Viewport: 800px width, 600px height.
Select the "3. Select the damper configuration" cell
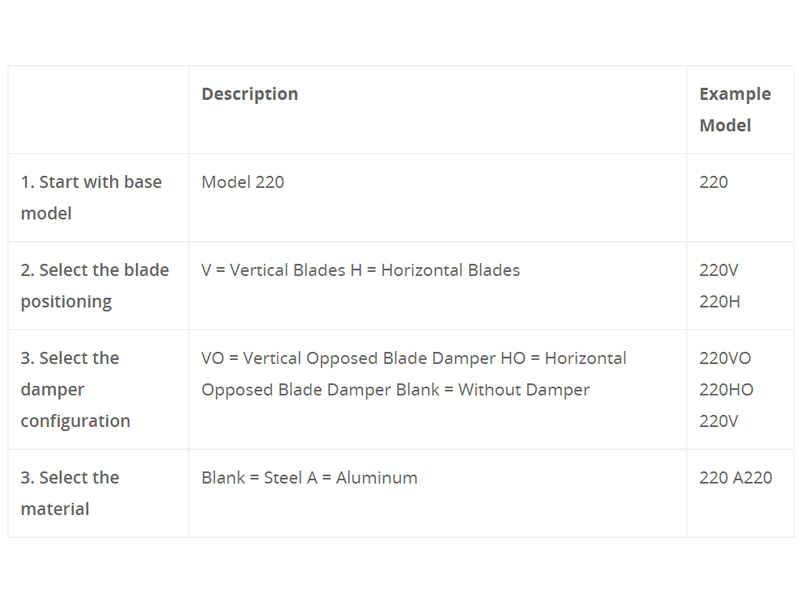(x=76, y=389)
